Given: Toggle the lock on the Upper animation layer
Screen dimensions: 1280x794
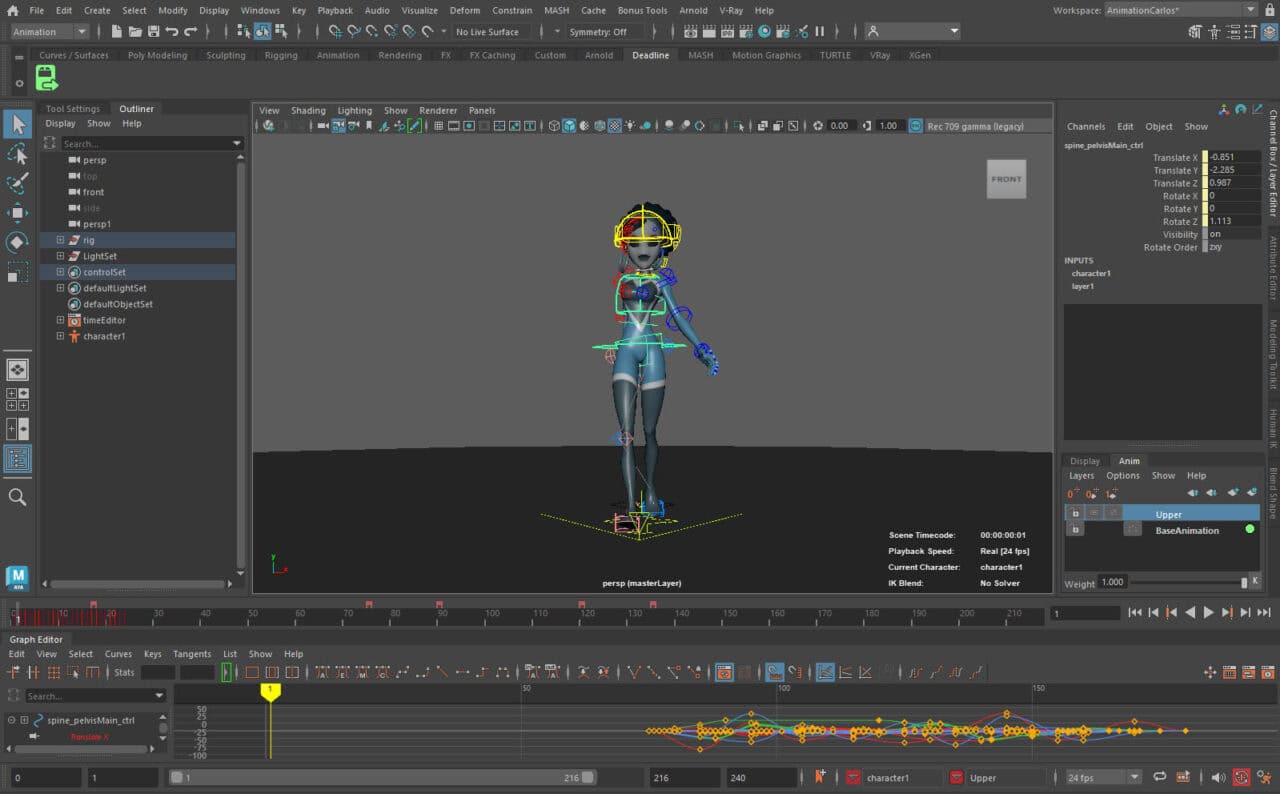Looking at the screenshot, I should (1076, 514).
